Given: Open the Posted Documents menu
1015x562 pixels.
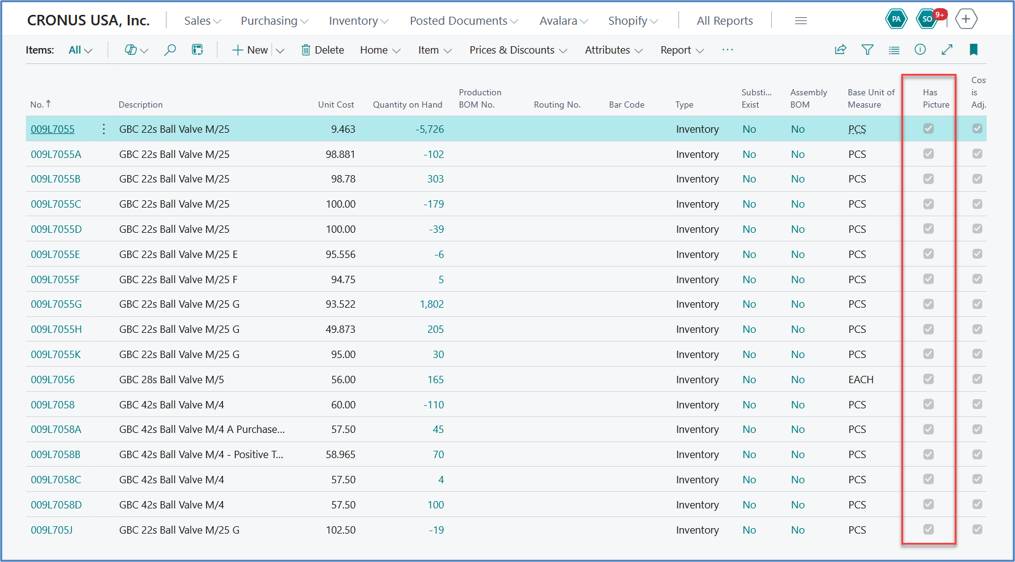Looking at the screenshot, I should click(x=464, y=21).
